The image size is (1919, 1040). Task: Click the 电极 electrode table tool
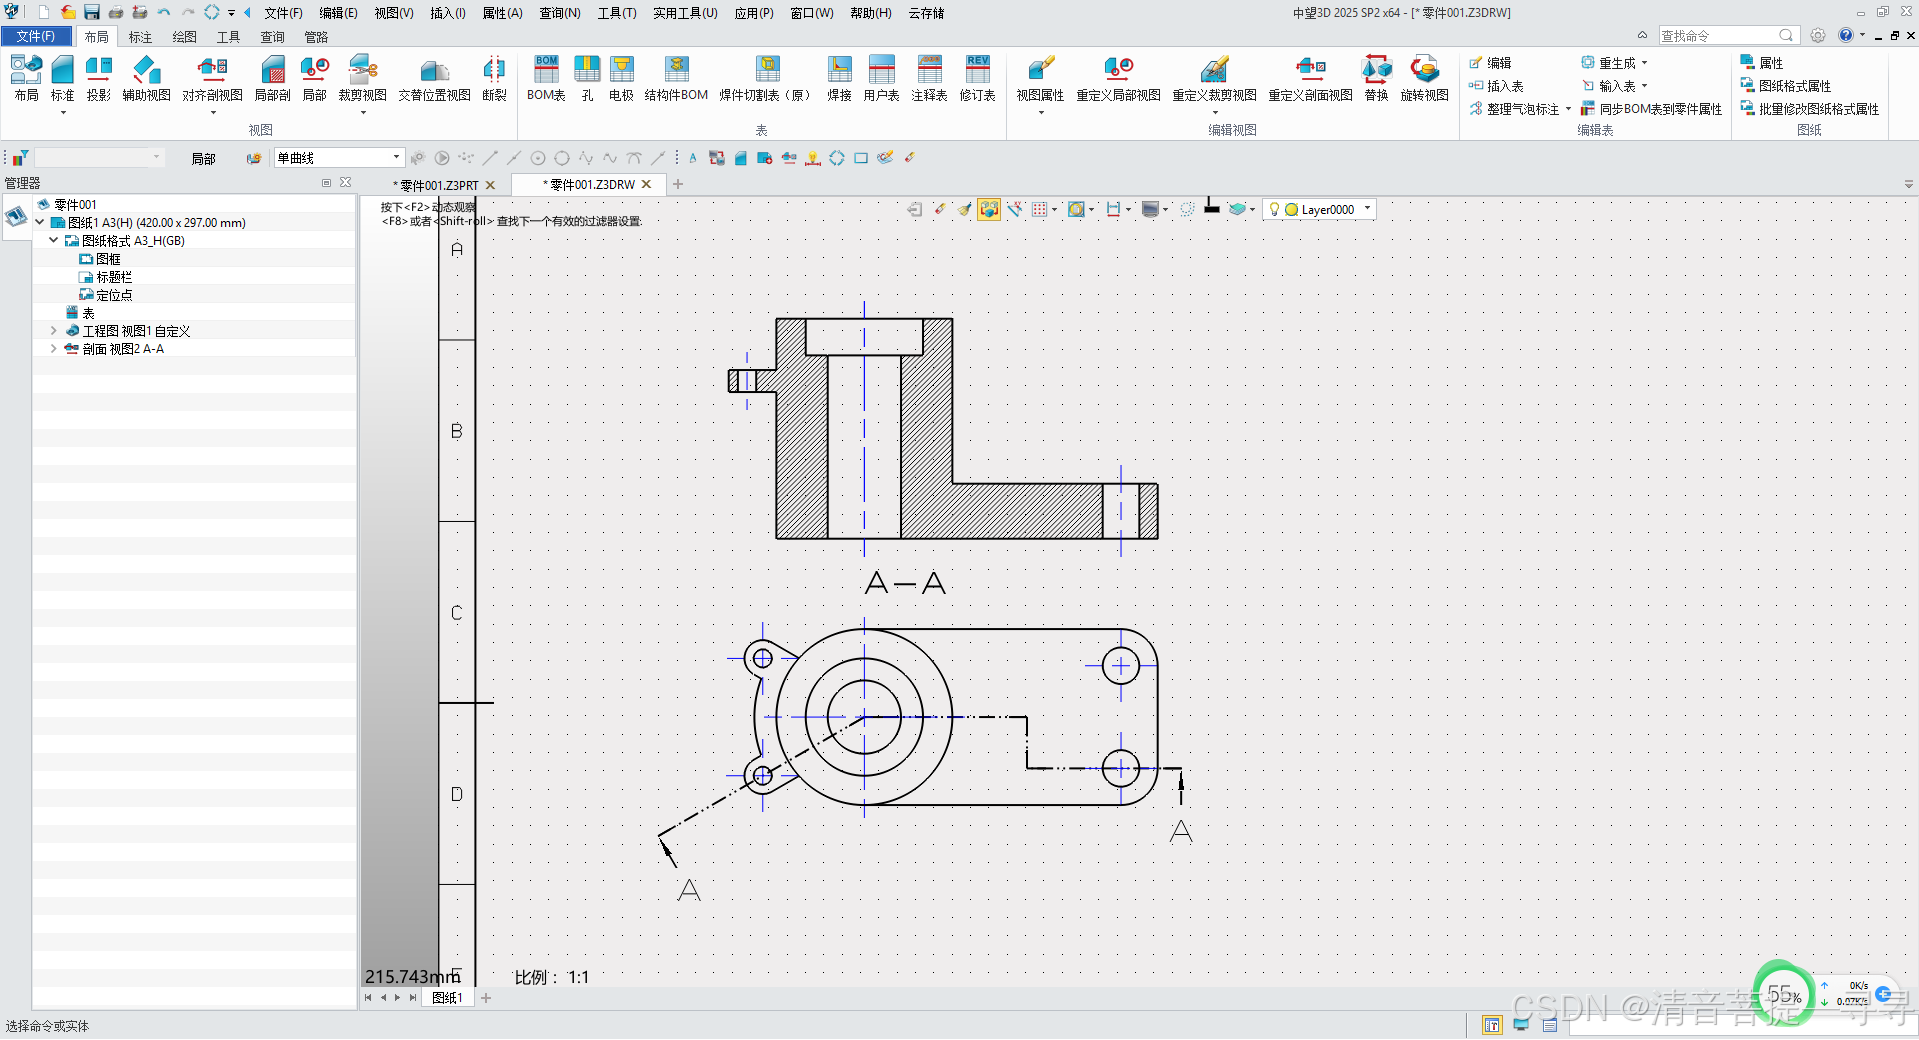coord(621,79)
